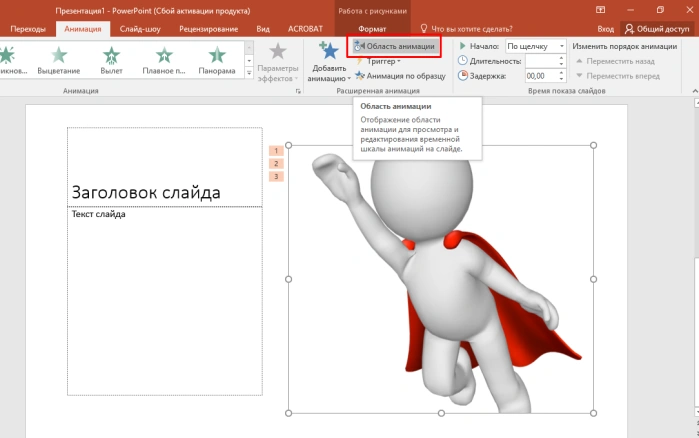Click the Общий доступ button
The image size is (699, 438).
click(657, 29)
